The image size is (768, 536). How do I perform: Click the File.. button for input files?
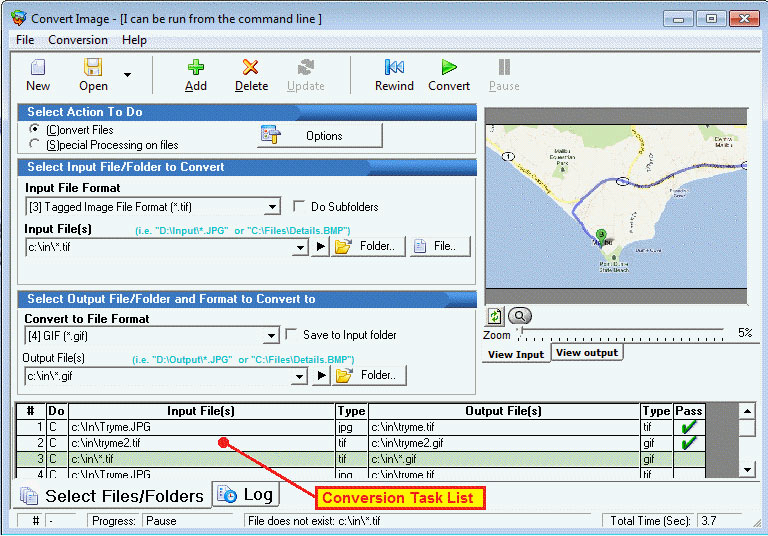point(440,246)
